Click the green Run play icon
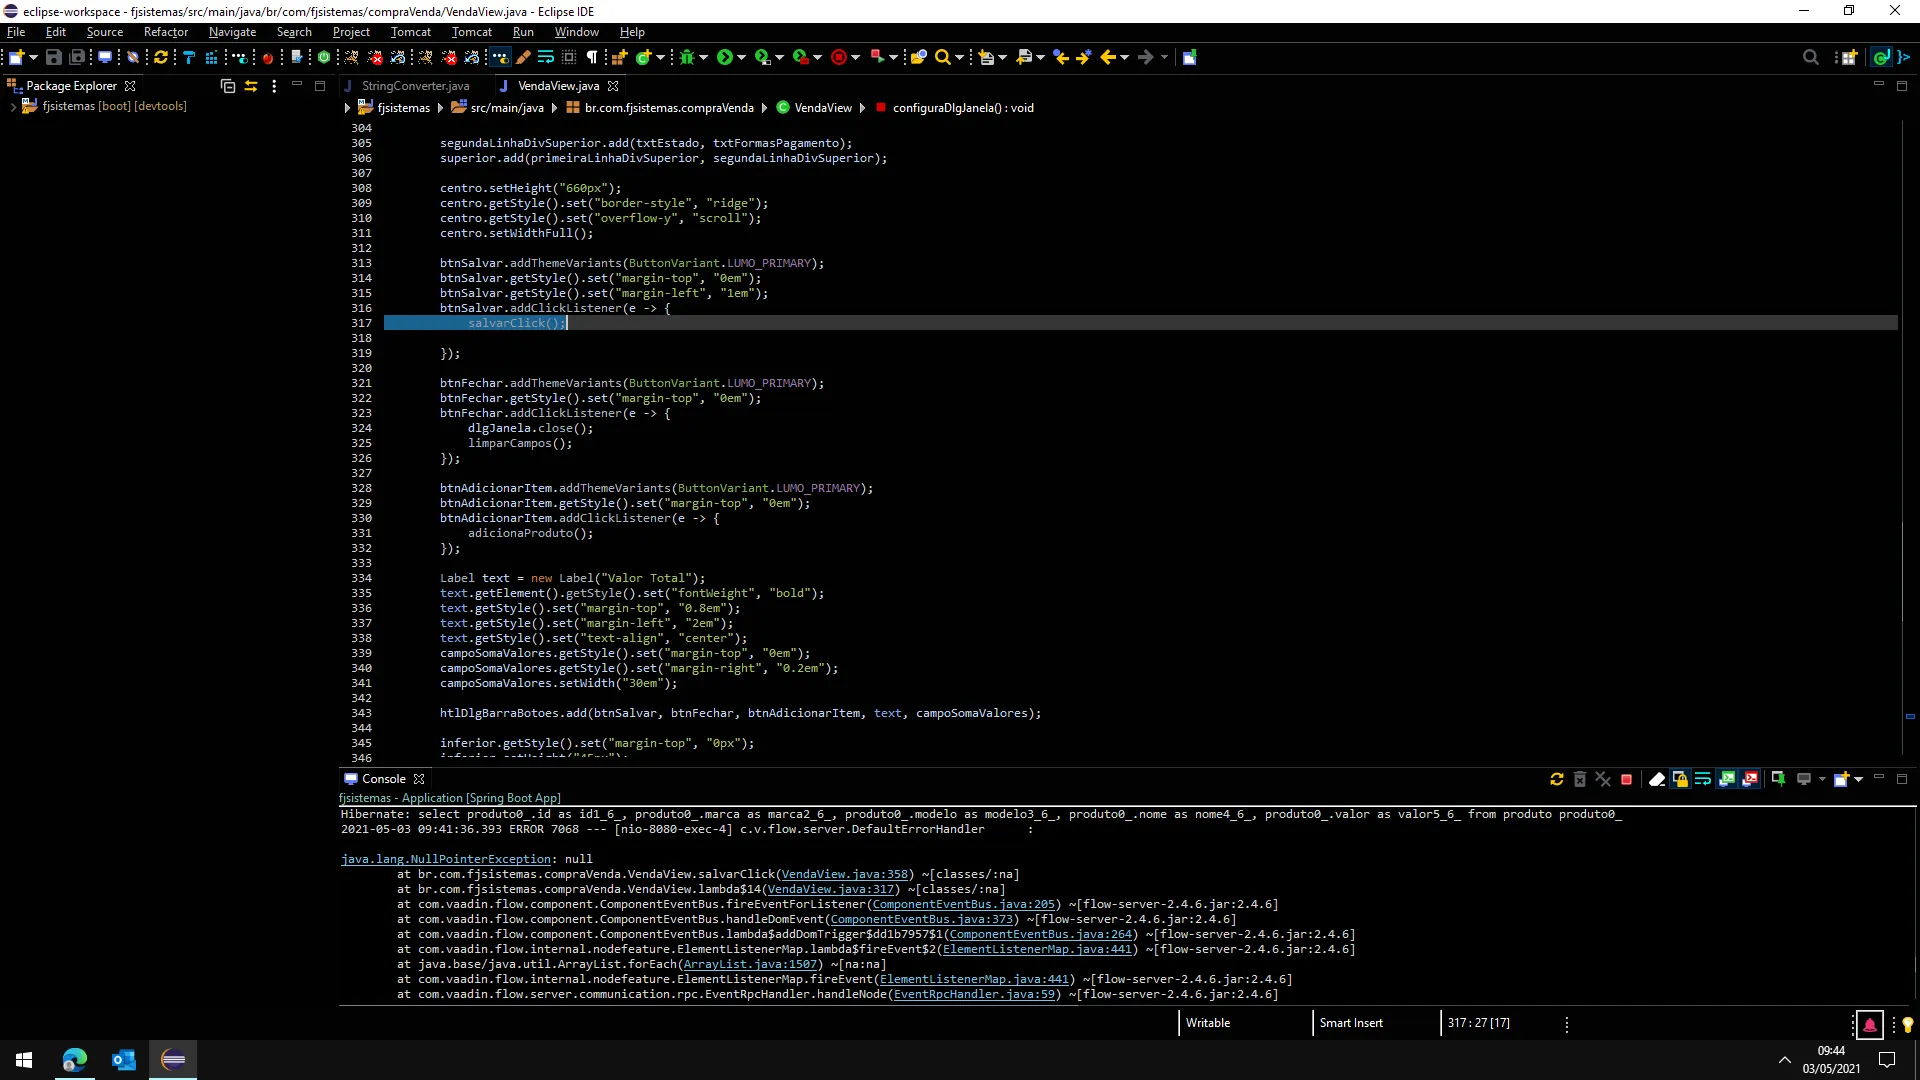This screenshot has width=1920, height=1080. coord(725,57)
